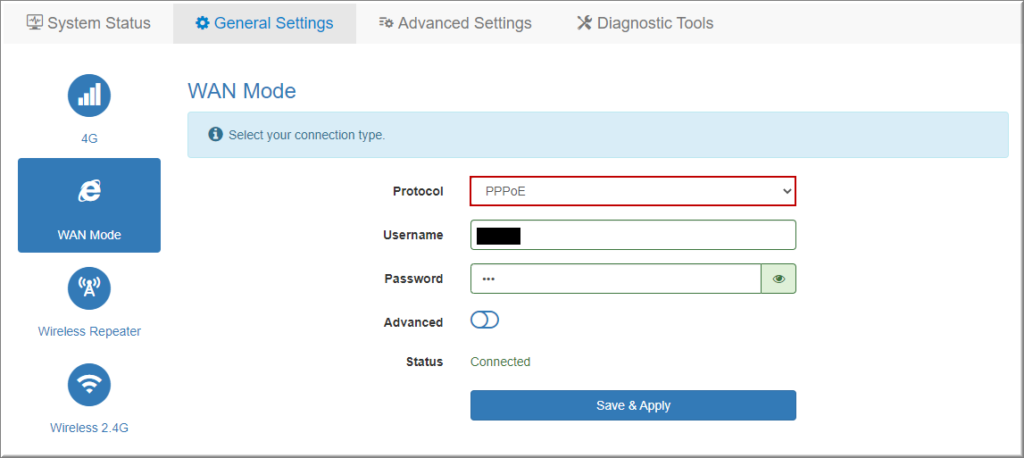
Task: Click the wrench icon beside Diagnostic Tools
Action: click(585, 22)
